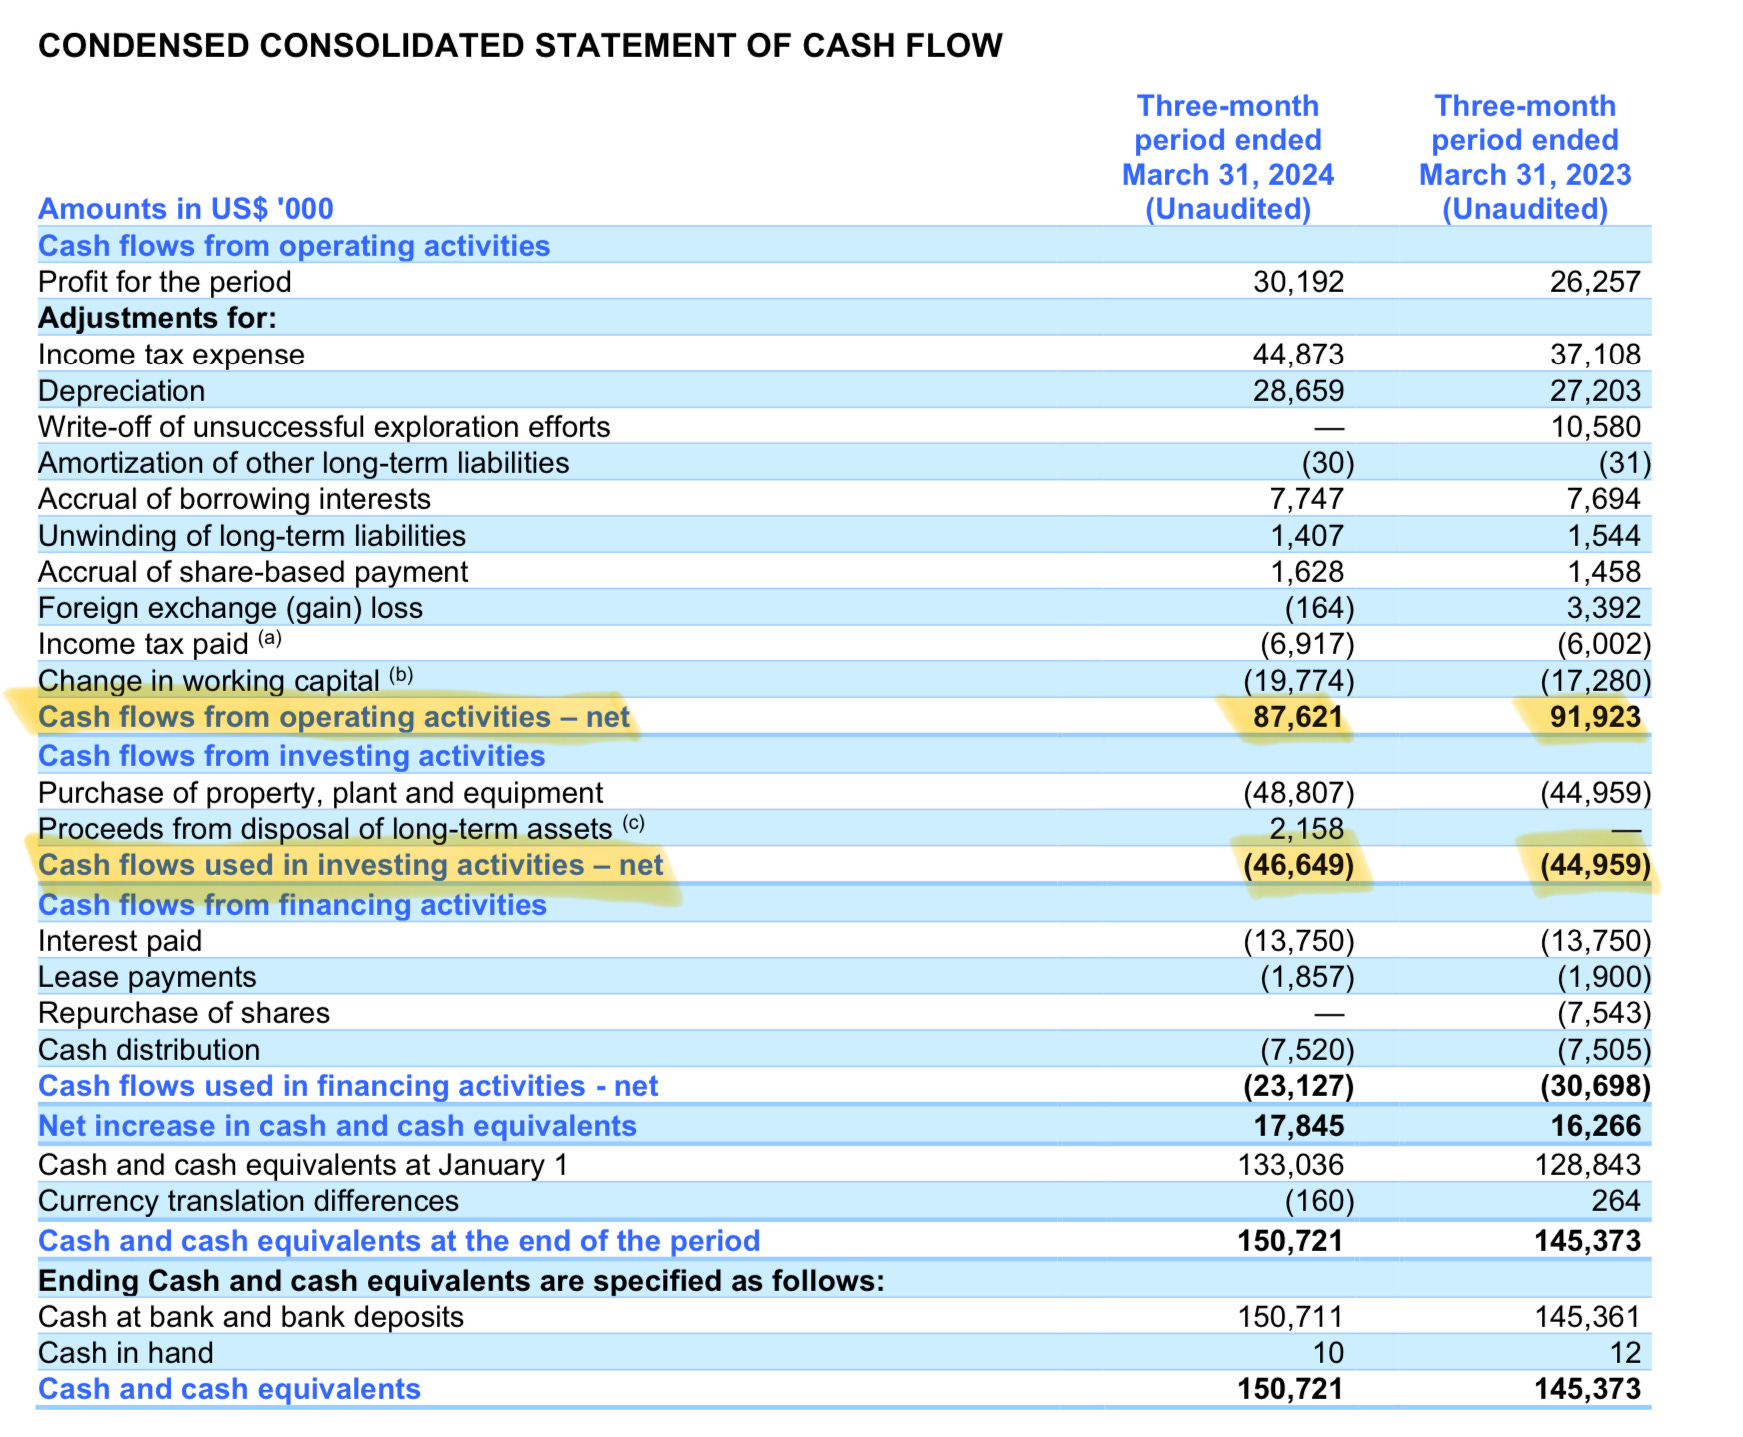Select highlighted operating cash flow 87,621
This screenshot has height=1437, width=1743.
[1299, 717]
